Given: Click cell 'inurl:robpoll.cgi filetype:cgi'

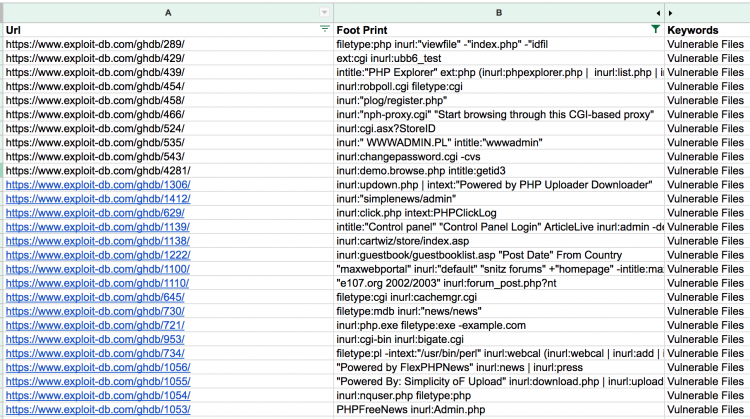Looking at the screenshot, I should click(x=499, y=87).
